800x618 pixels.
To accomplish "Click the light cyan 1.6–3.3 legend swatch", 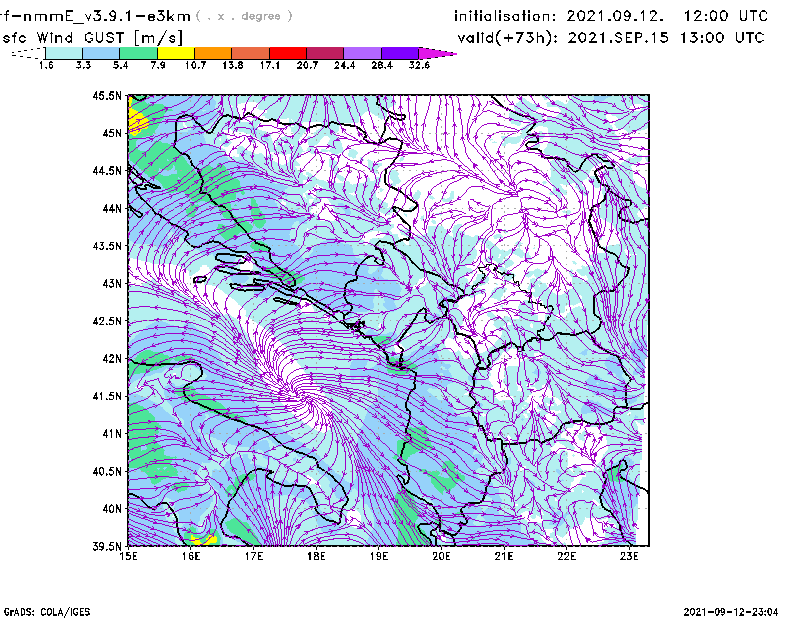I will coord(64,53).
